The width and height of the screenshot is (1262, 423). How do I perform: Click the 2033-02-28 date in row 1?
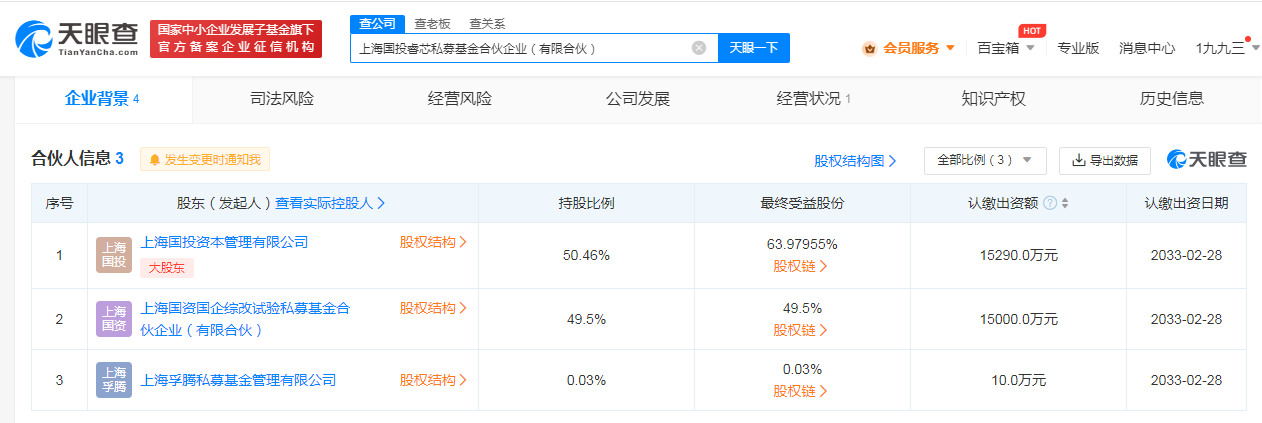coord(1186,255)
